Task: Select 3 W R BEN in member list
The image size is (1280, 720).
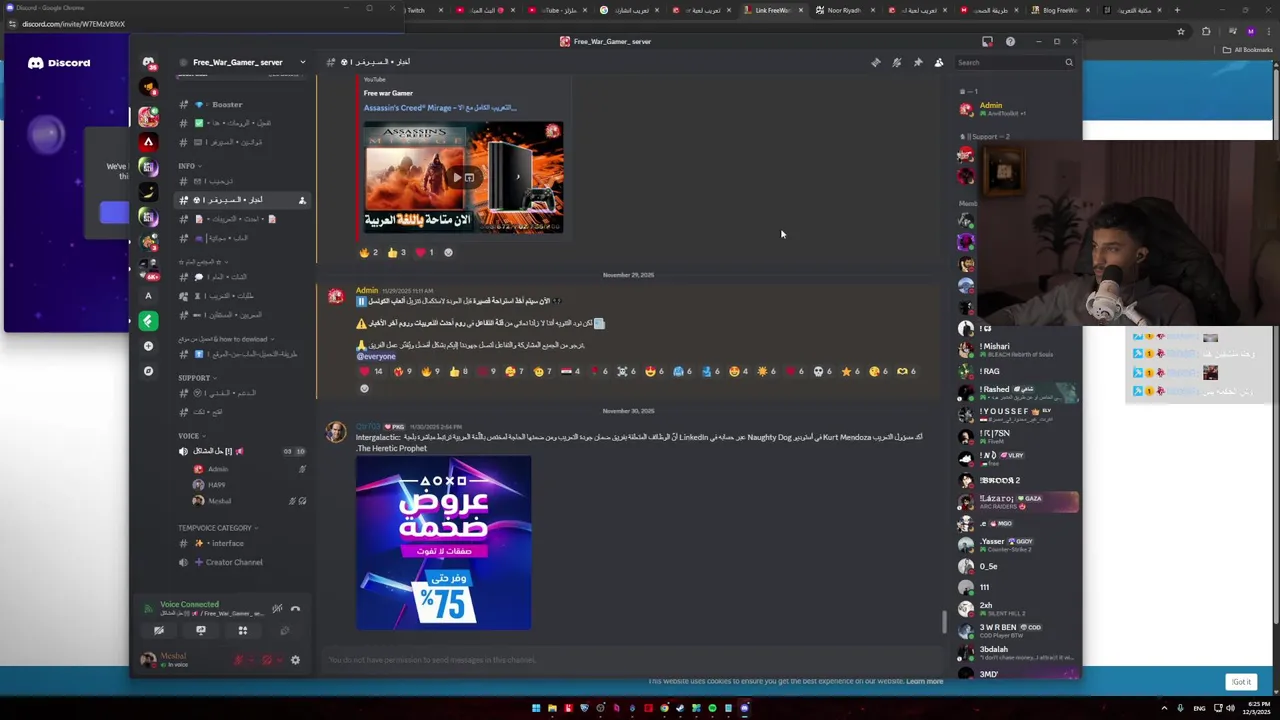Action: (x=1018, y=630)
